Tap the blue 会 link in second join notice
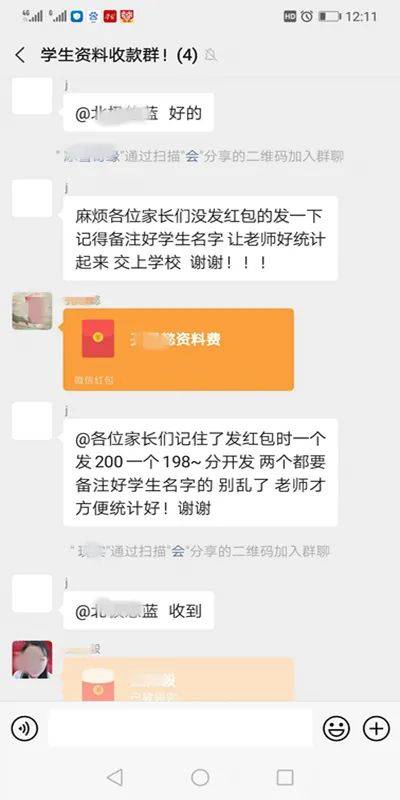 [x=177, y=551]
